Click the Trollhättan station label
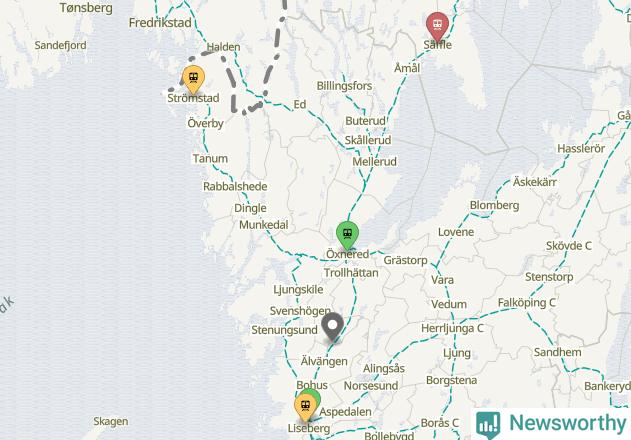The width and height of the screenshot is (631, 440). click(x=351, y=273)
